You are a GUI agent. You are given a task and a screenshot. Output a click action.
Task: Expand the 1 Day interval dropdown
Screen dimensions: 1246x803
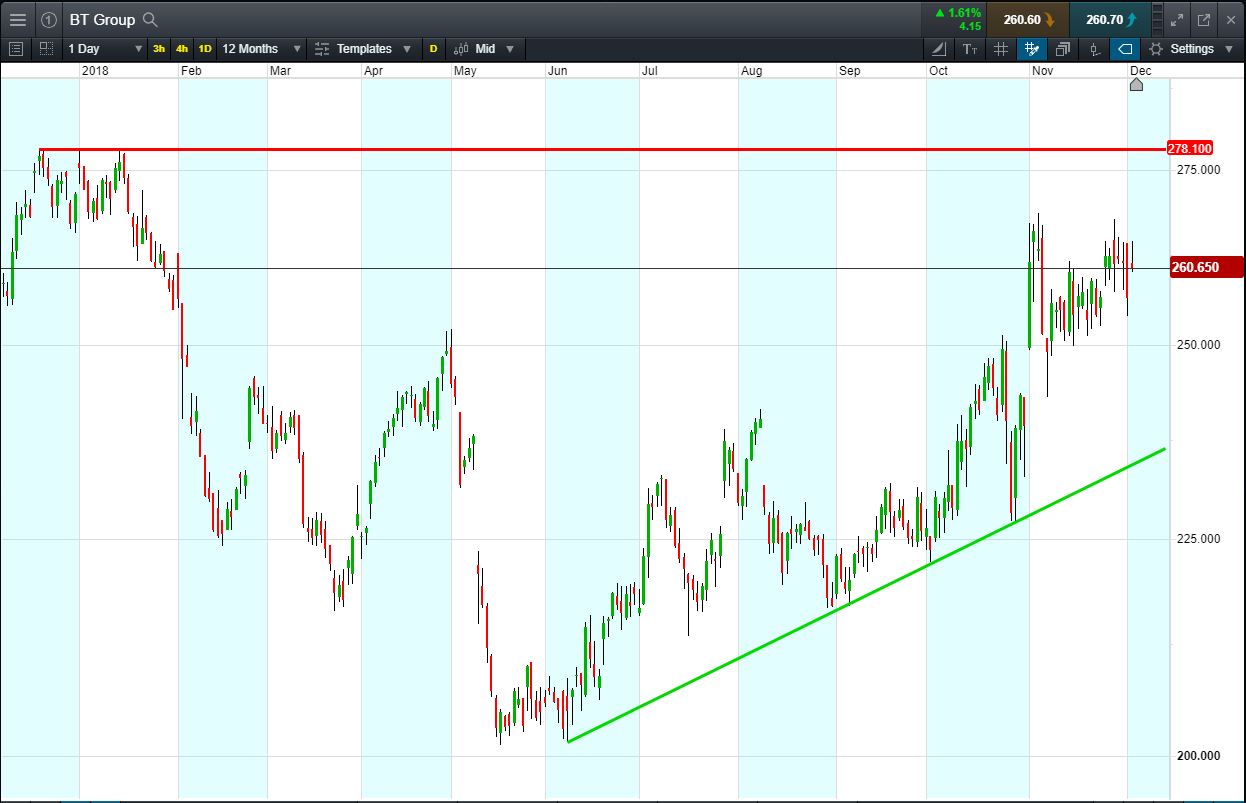click(105, 48)
